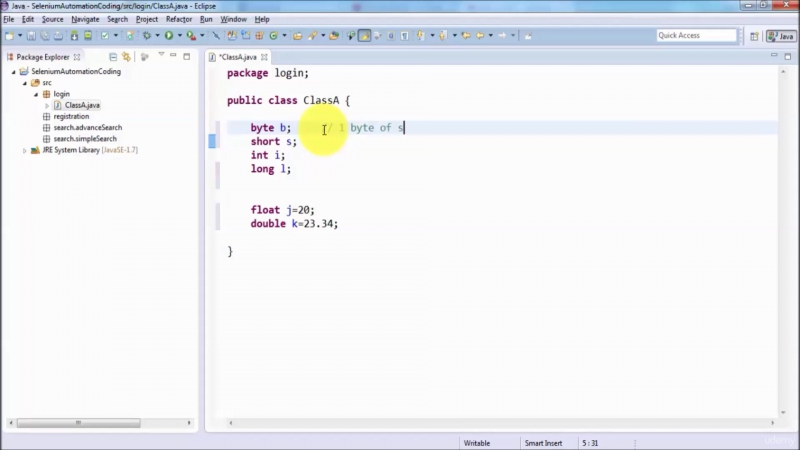Click the Smart Insert status bar entry
Screen dimensions: 800x450
click(543, 443)
